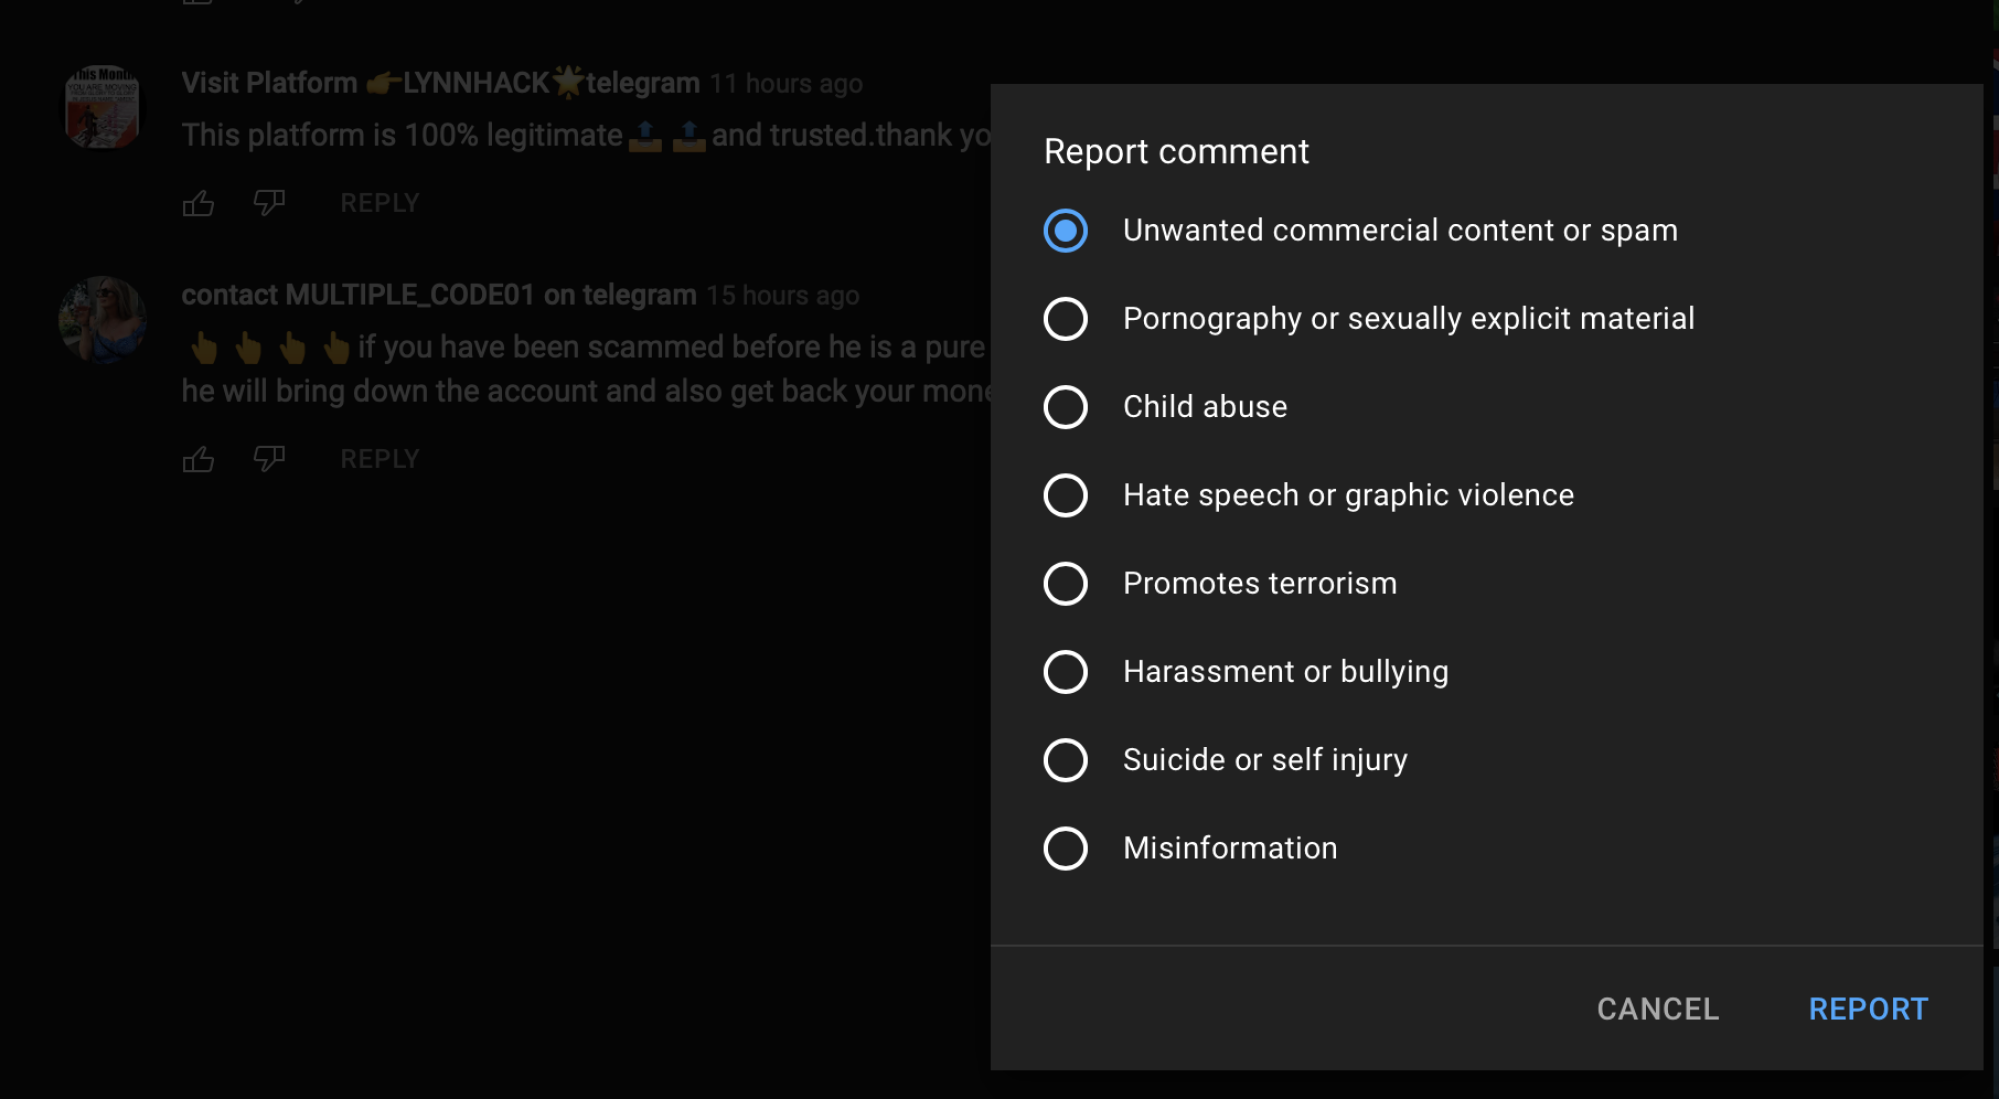Click the thumbs up icon on second comment
Image resolution: width=1999 pixels, height=1099 pixels.
(199, 457)
